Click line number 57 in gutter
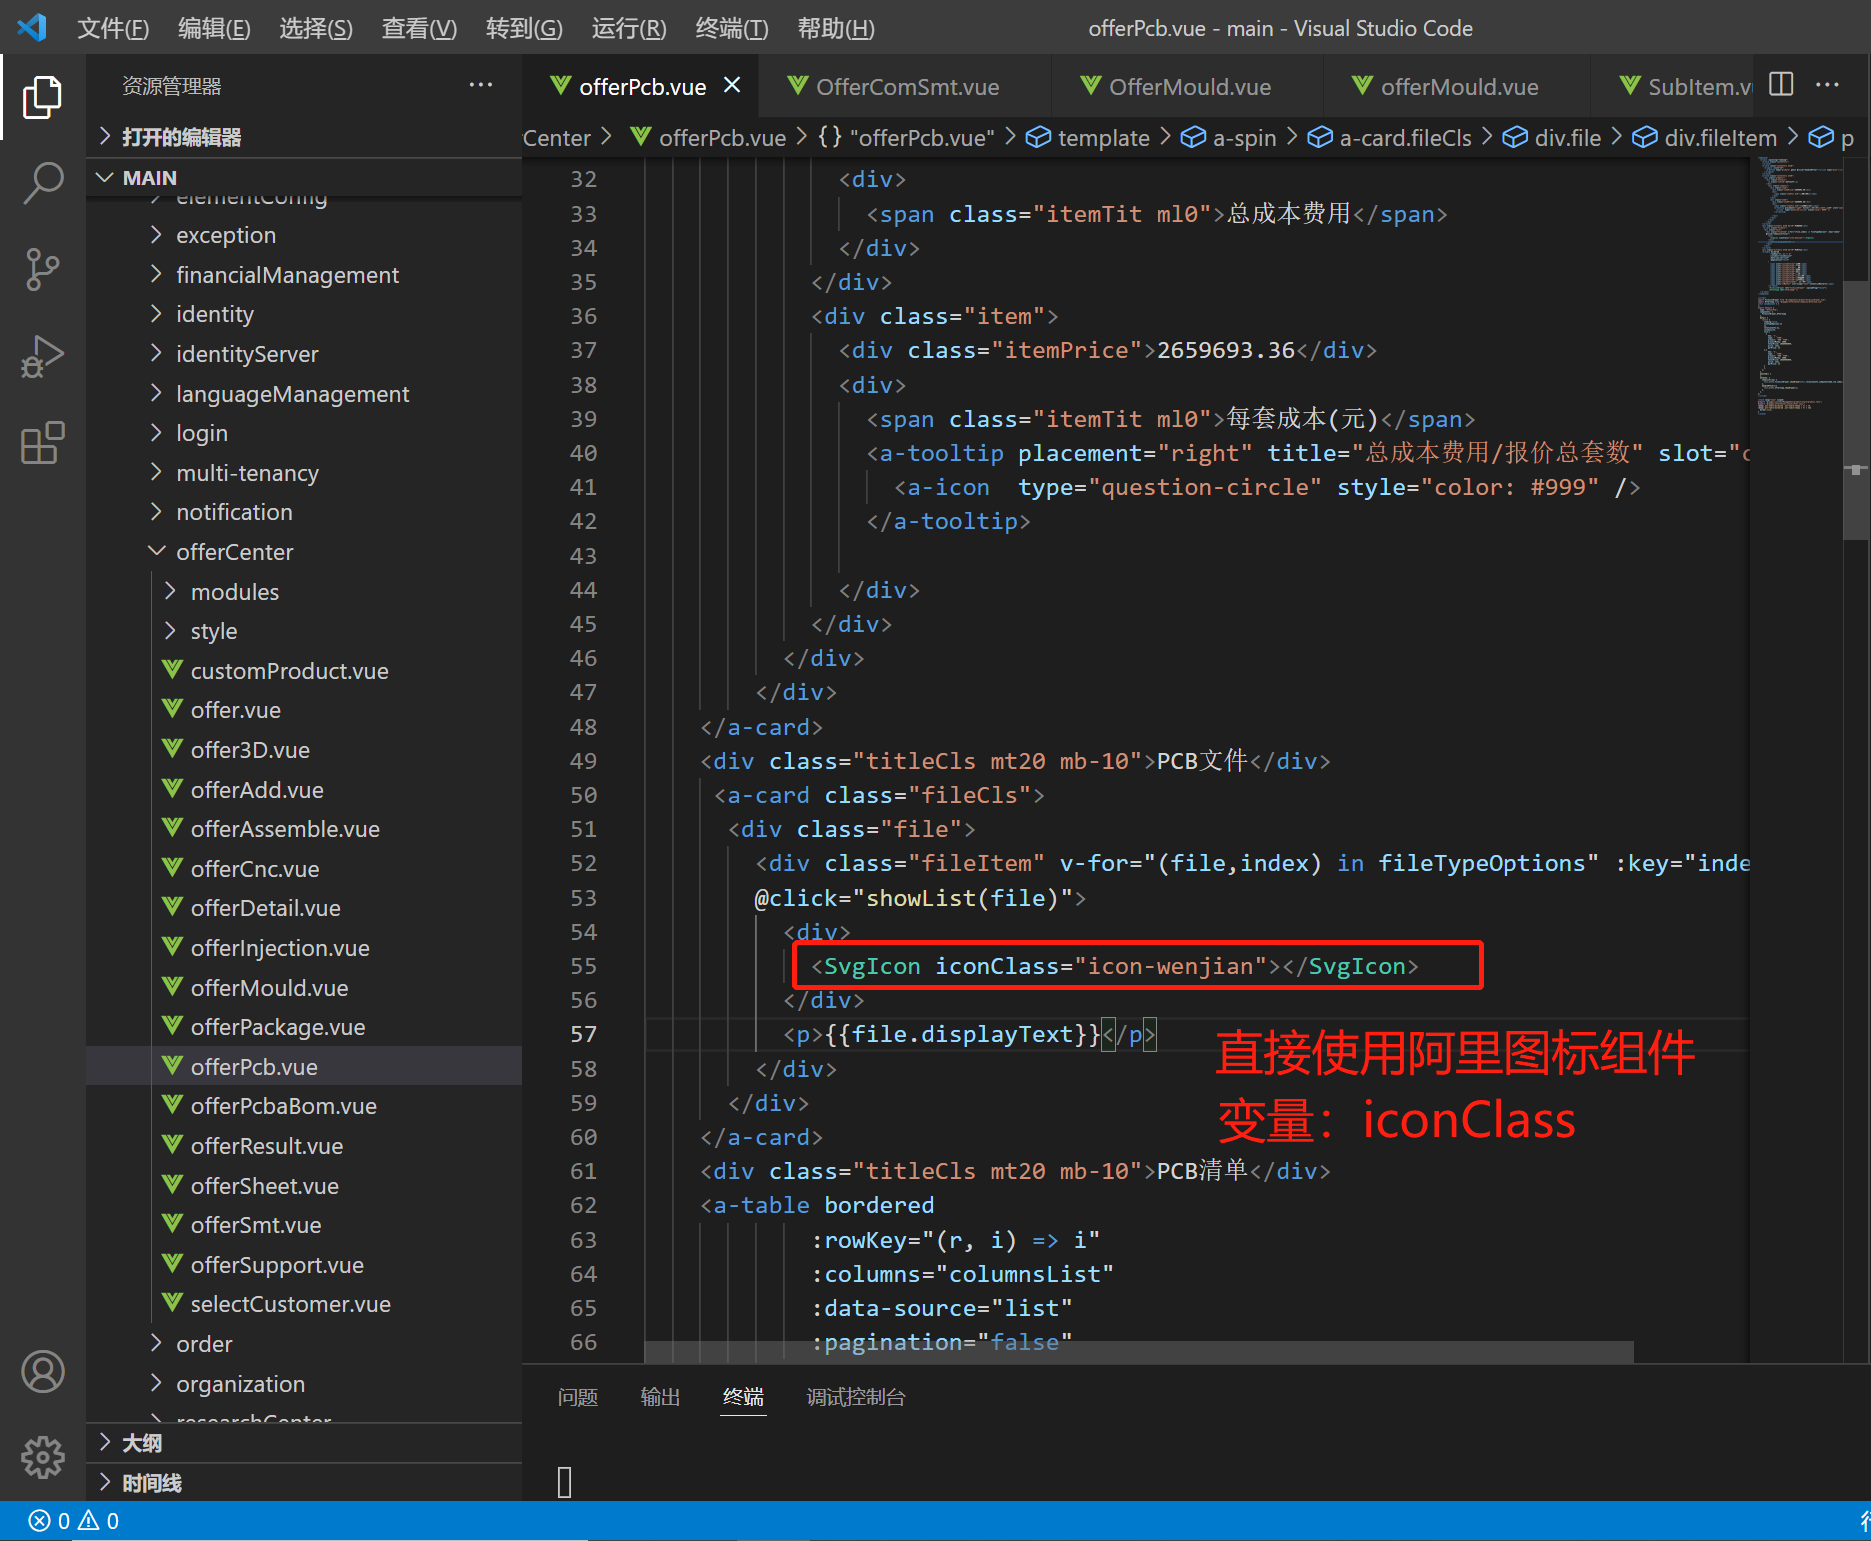Image resolution: width=1871 pixels, height=1541 pixels. tap(584, 1034)
